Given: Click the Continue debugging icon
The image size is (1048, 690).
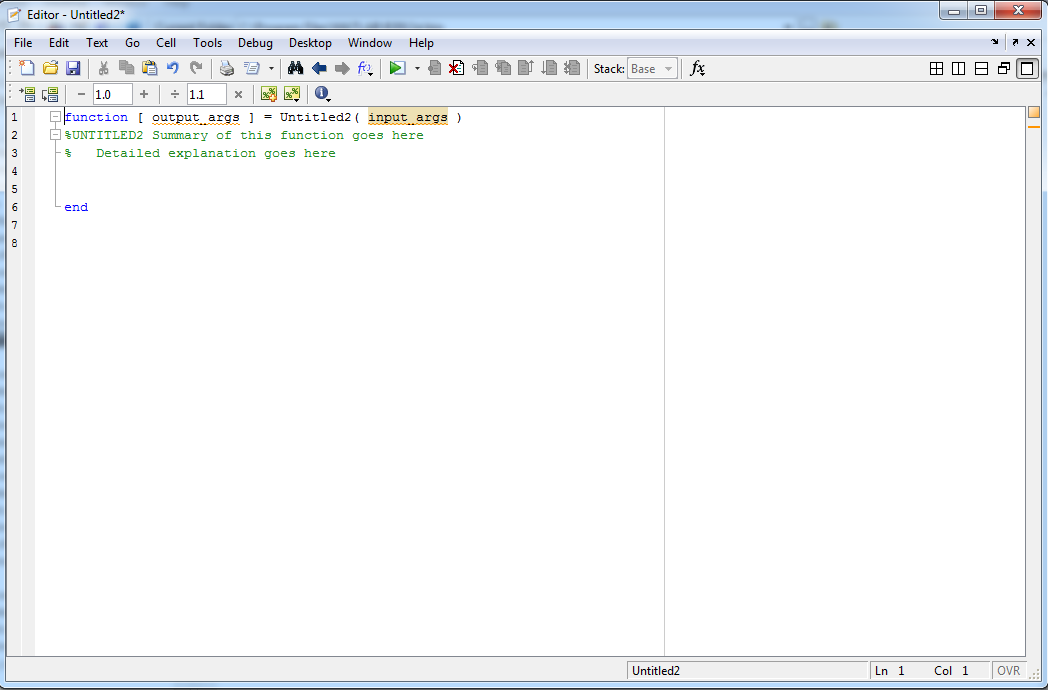Looking at the screenshot, I should (x=549, y=68).
